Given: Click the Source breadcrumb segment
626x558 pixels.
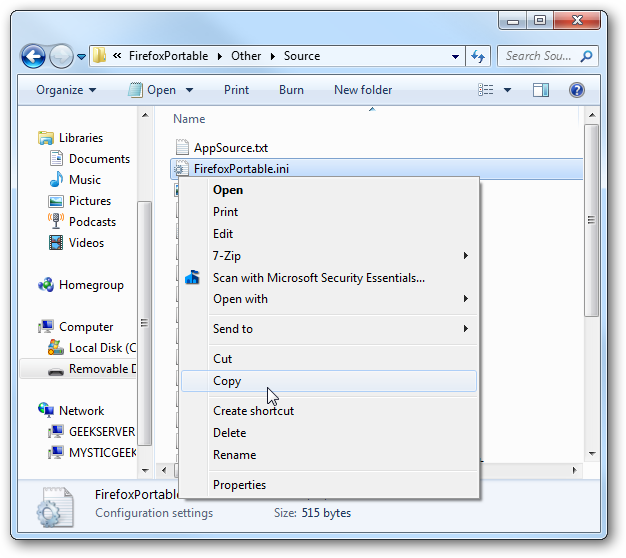Looking at the screenshot, I should pyautogui.click(x=302, y=56).
